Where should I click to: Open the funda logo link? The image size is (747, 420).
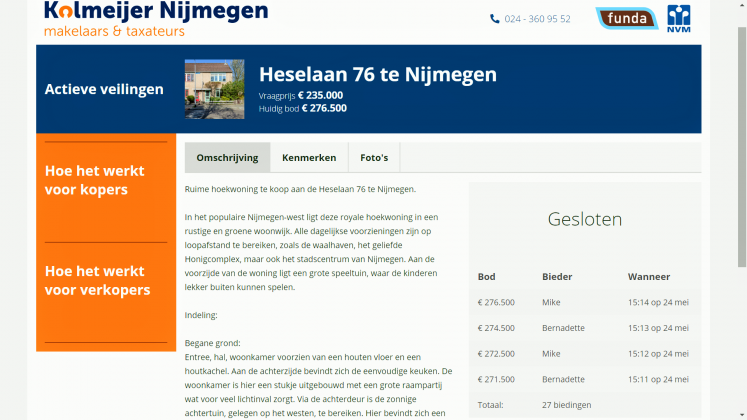(x=626, y=19)
